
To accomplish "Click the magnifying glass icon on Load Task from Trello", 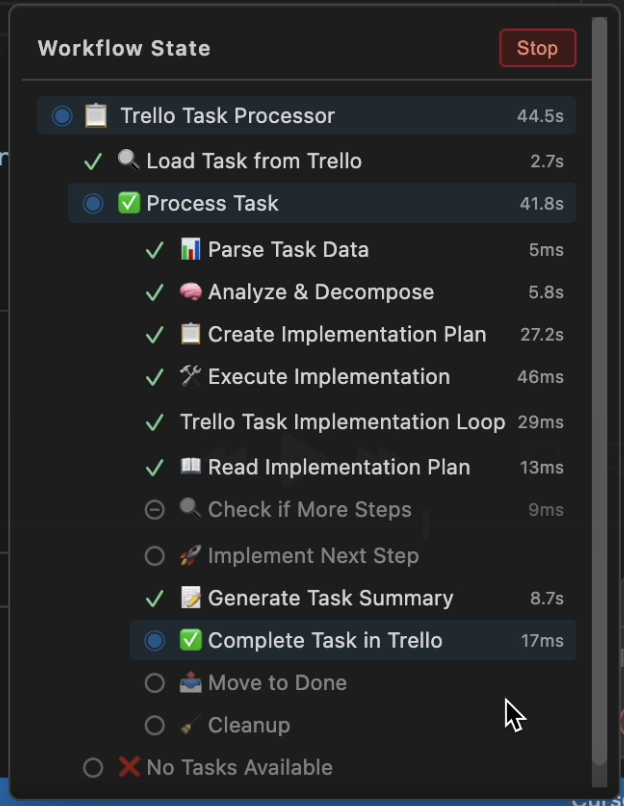I will tap(127, 160).
